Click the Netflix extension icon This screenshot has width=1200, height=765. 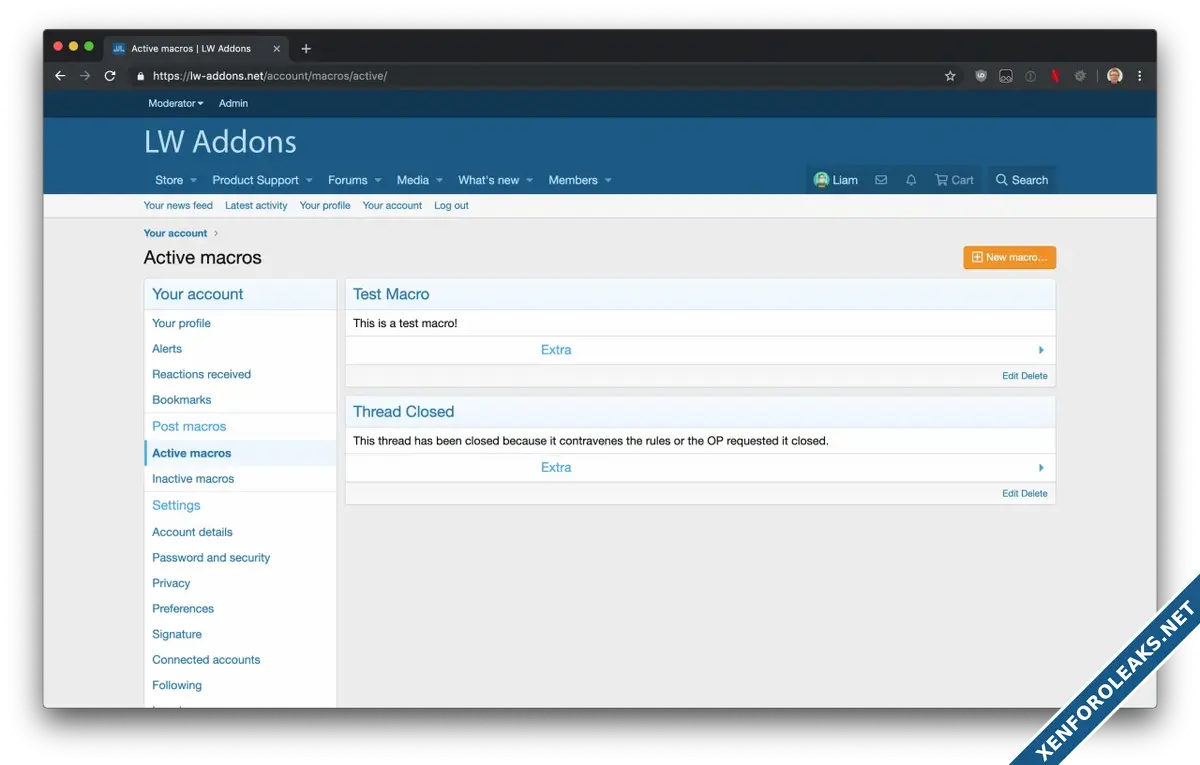1055,76
